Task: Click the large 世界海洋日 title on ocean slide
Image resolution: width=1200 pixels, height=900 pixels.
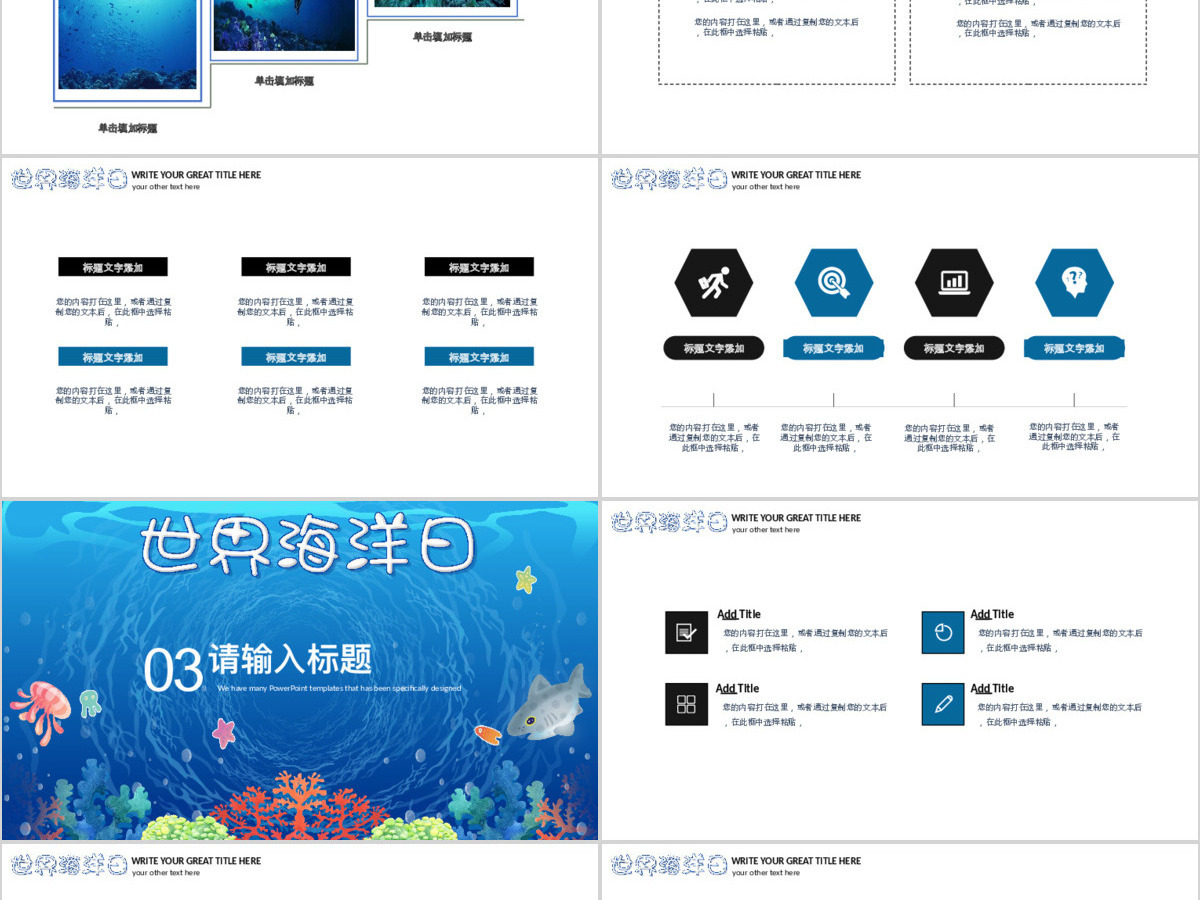Action: coord(308,546)
